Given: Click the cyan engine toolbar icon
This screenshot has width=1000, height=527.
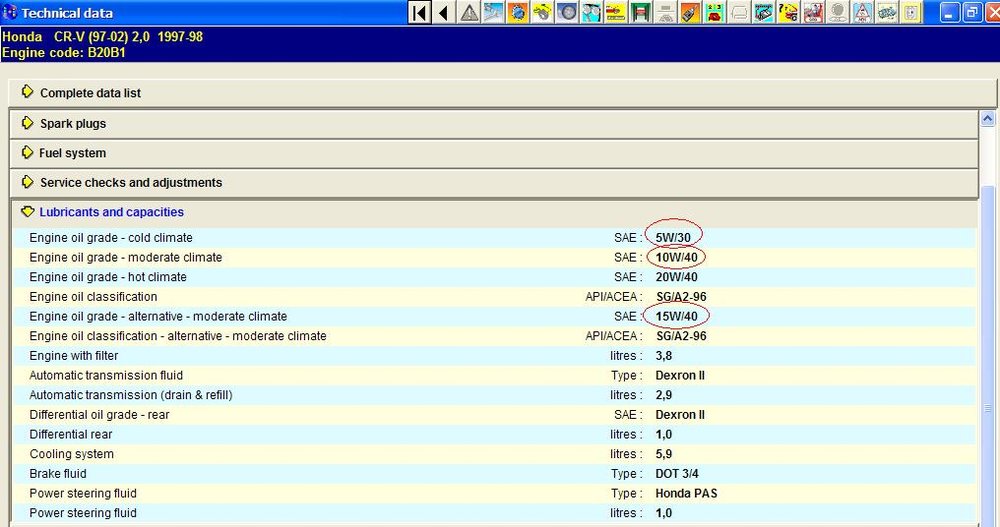Looking at the screenshot, I should (x=763, y=12).
